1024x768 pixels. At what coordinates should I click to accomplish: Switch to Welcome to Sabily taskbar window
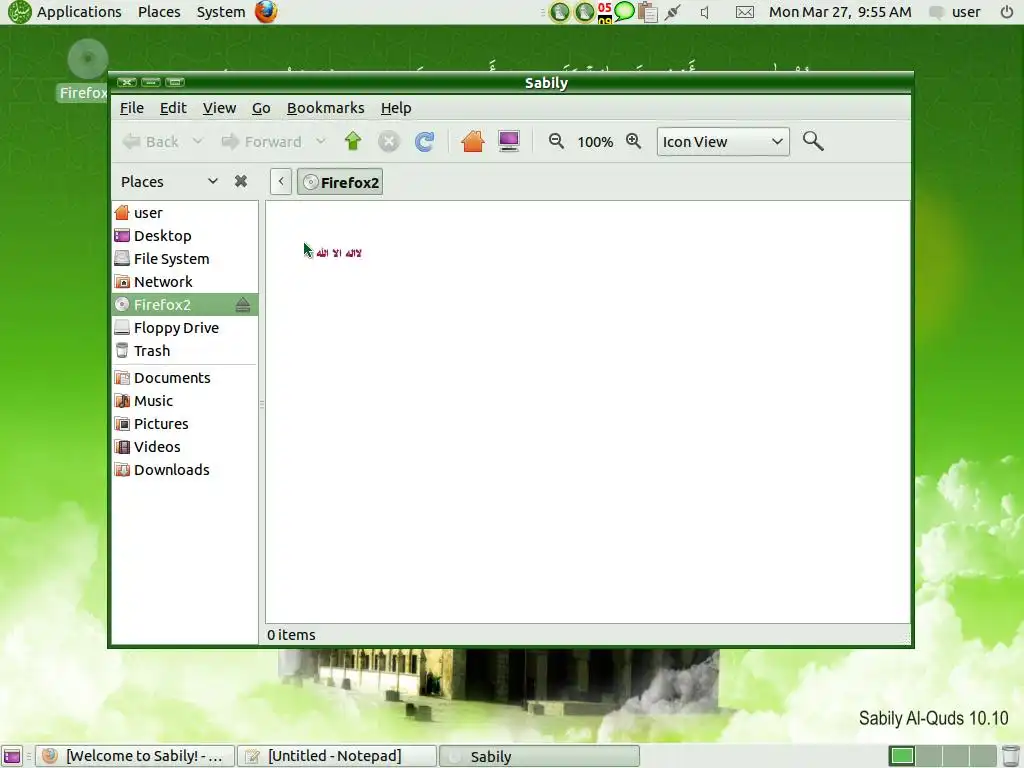click(x=135, y=756)
